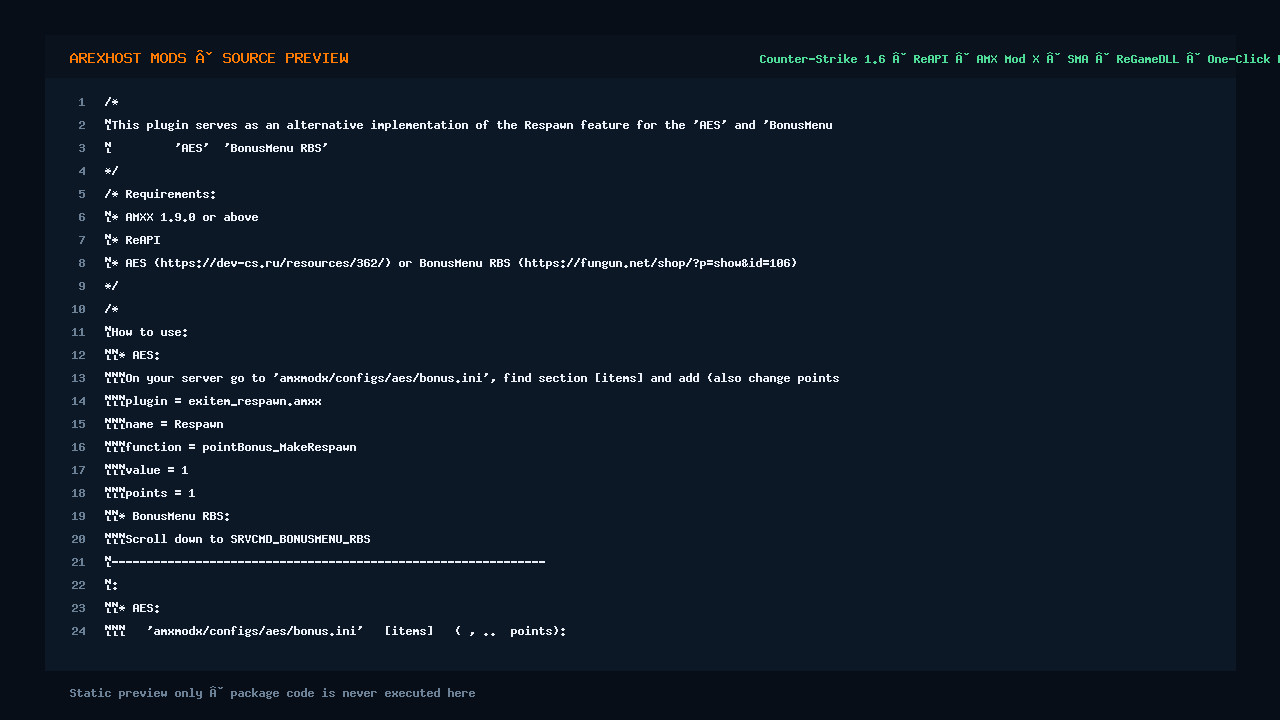Click the line 'points = 1'

(x=150, y=493)
